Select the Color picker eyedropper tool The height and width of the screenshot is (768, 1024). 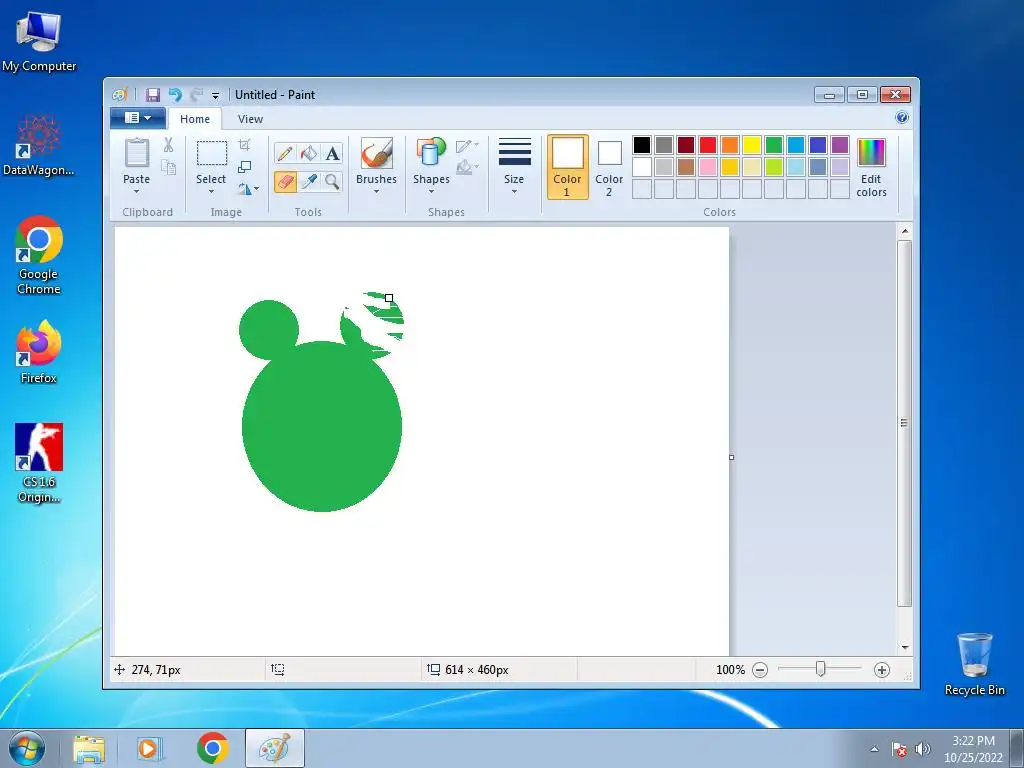pyautogui.click(x=308, y=182)
